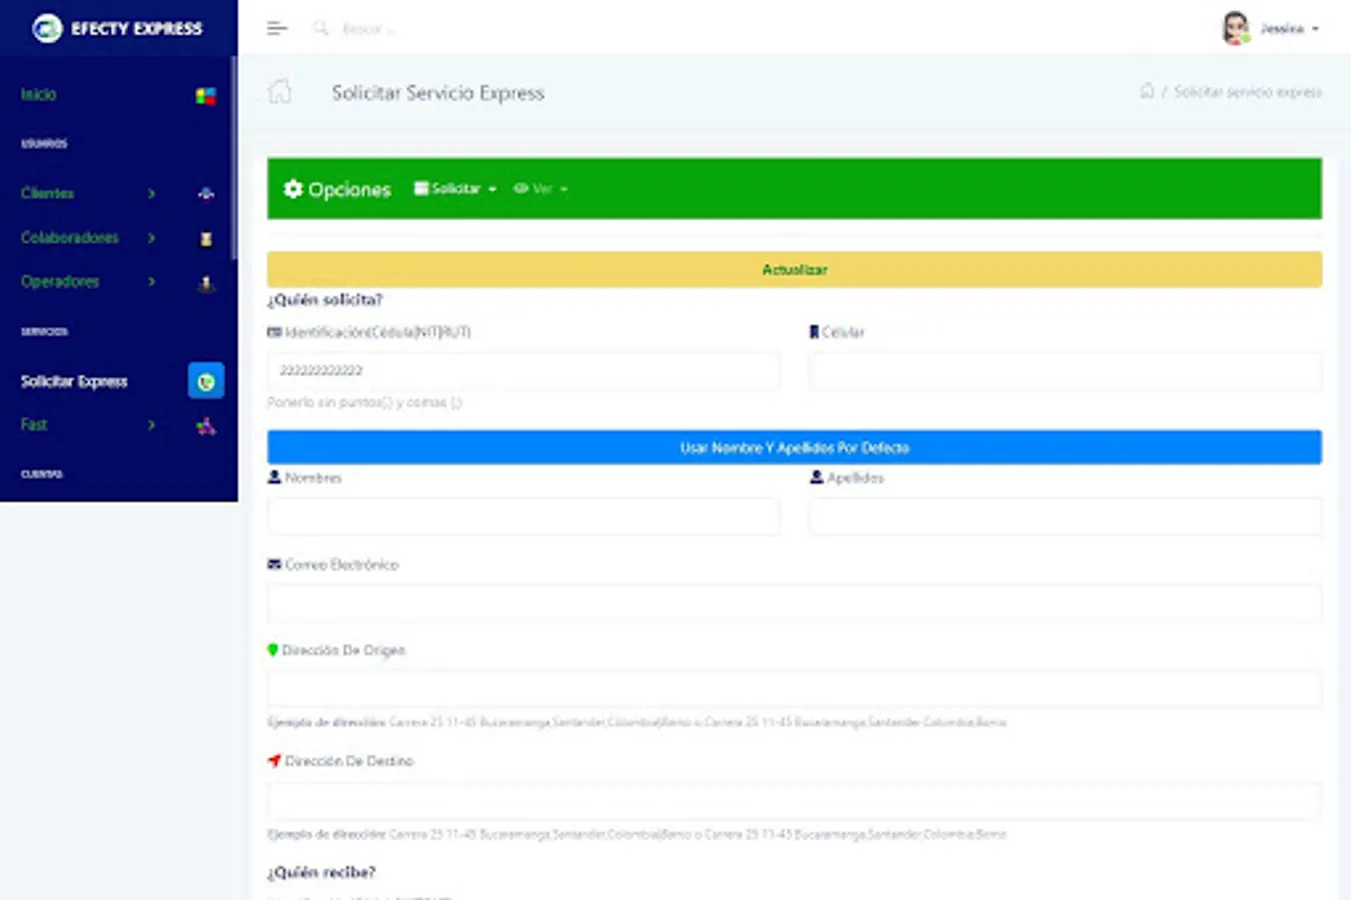Screen dimensions: 1351x900
Task: Click the Celular input field
Action: 1065,370
